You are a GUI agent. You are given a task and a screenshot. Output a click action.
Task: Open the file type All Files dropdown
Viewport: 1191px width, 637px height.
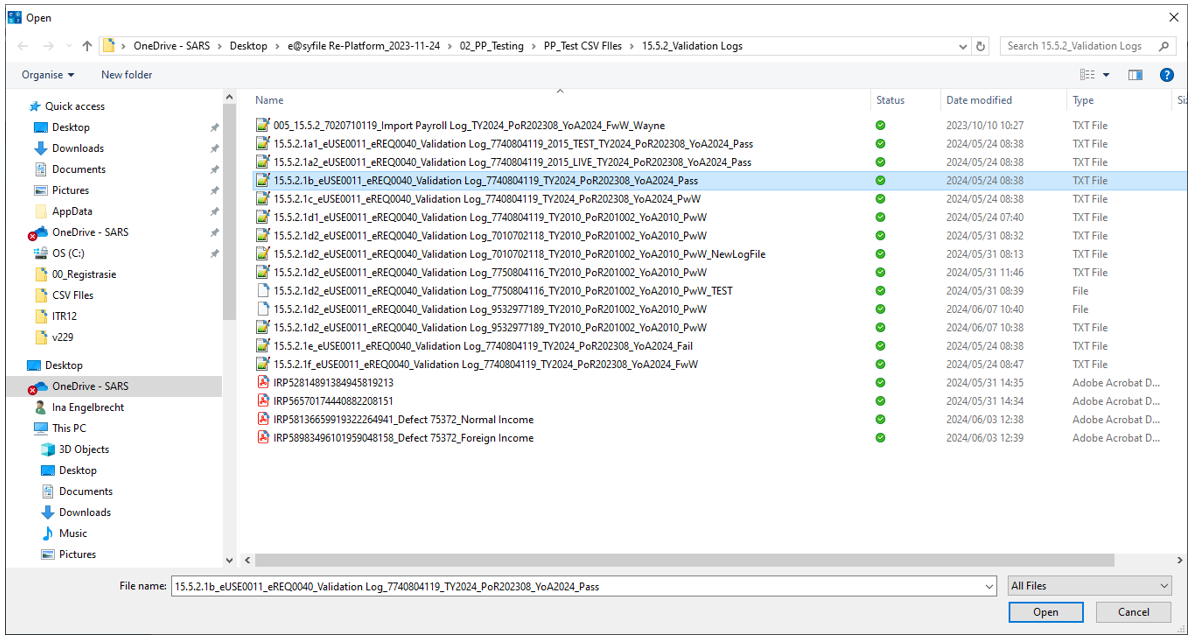pyautogui.click(x=1089, y=586)
